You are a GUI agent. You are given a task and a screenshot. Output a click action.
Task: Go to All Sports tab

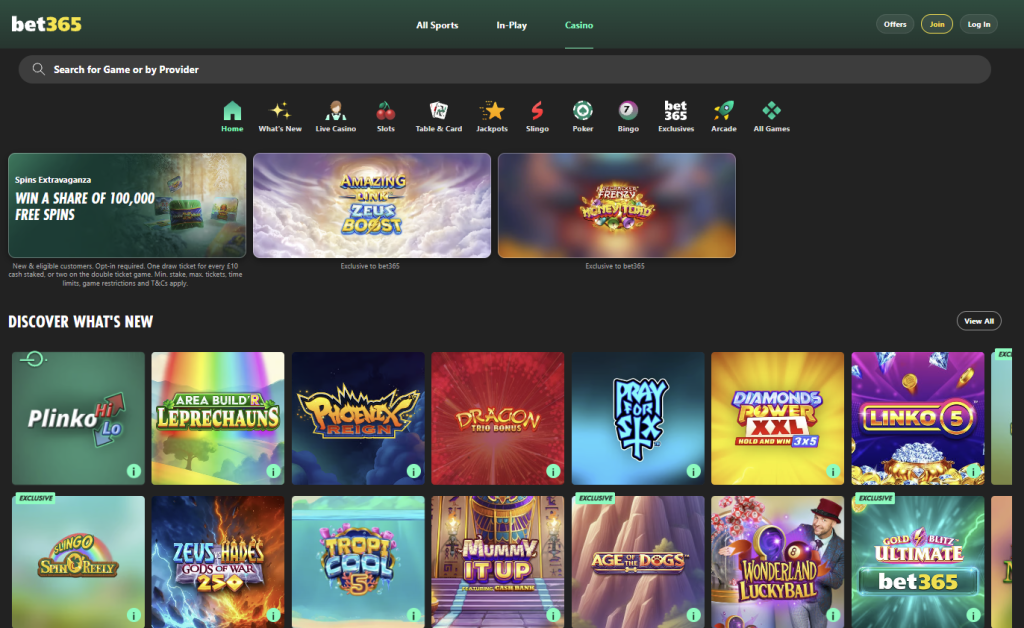(437, 25)
